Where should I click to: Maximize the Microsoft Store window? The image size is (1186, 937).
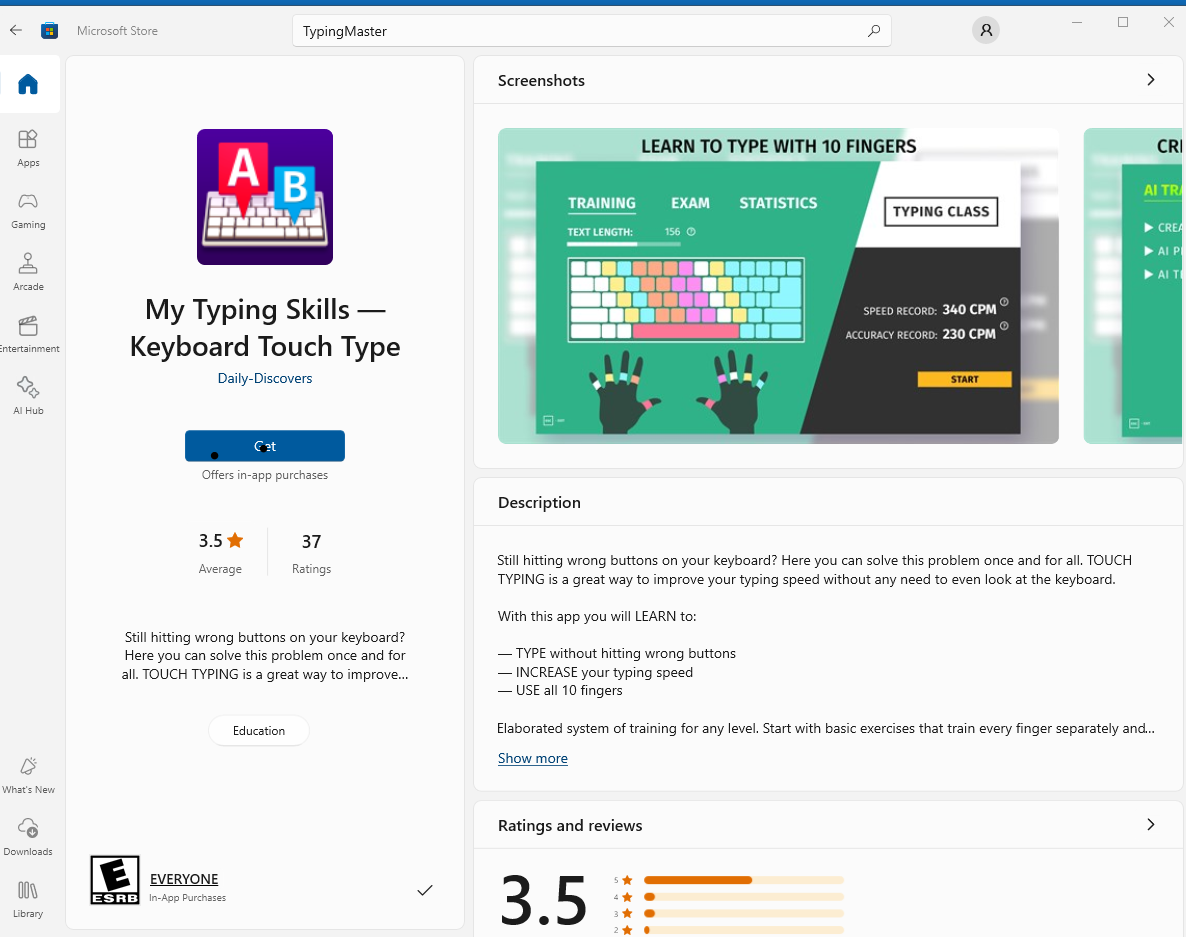(1123, 23)
